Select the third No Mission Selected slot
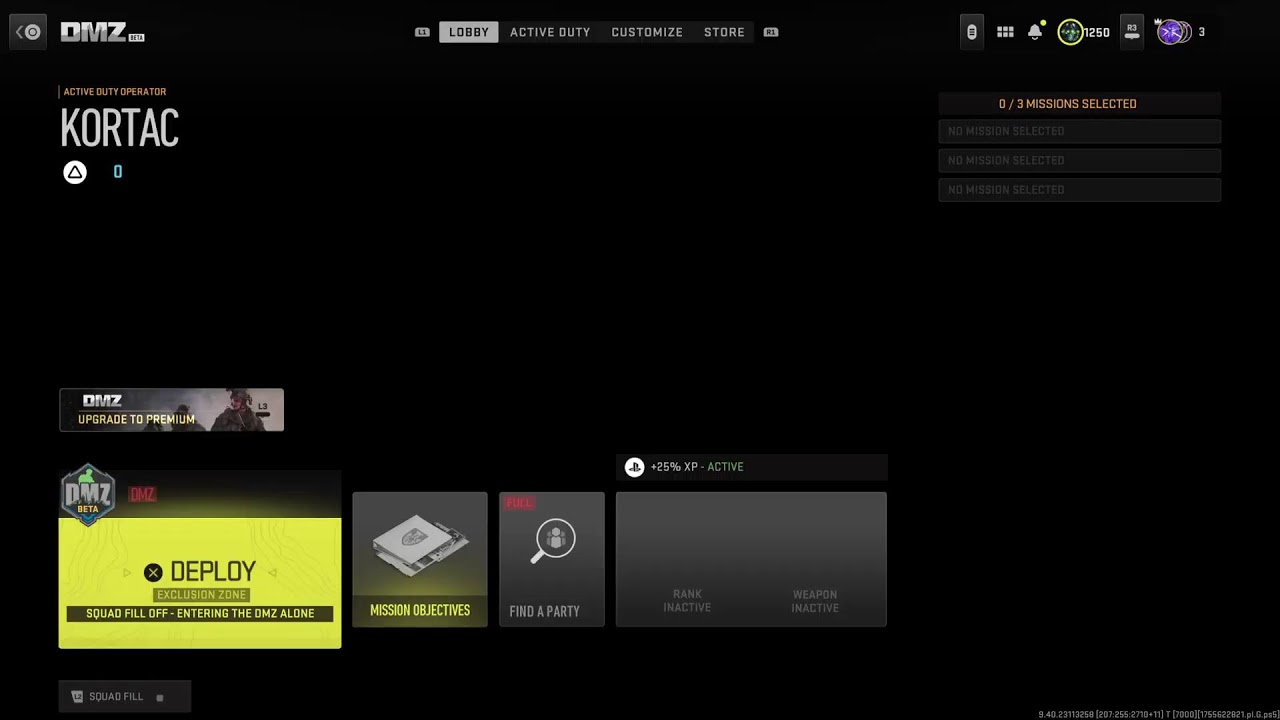1280x720 pixels. tap(1079, 189)
